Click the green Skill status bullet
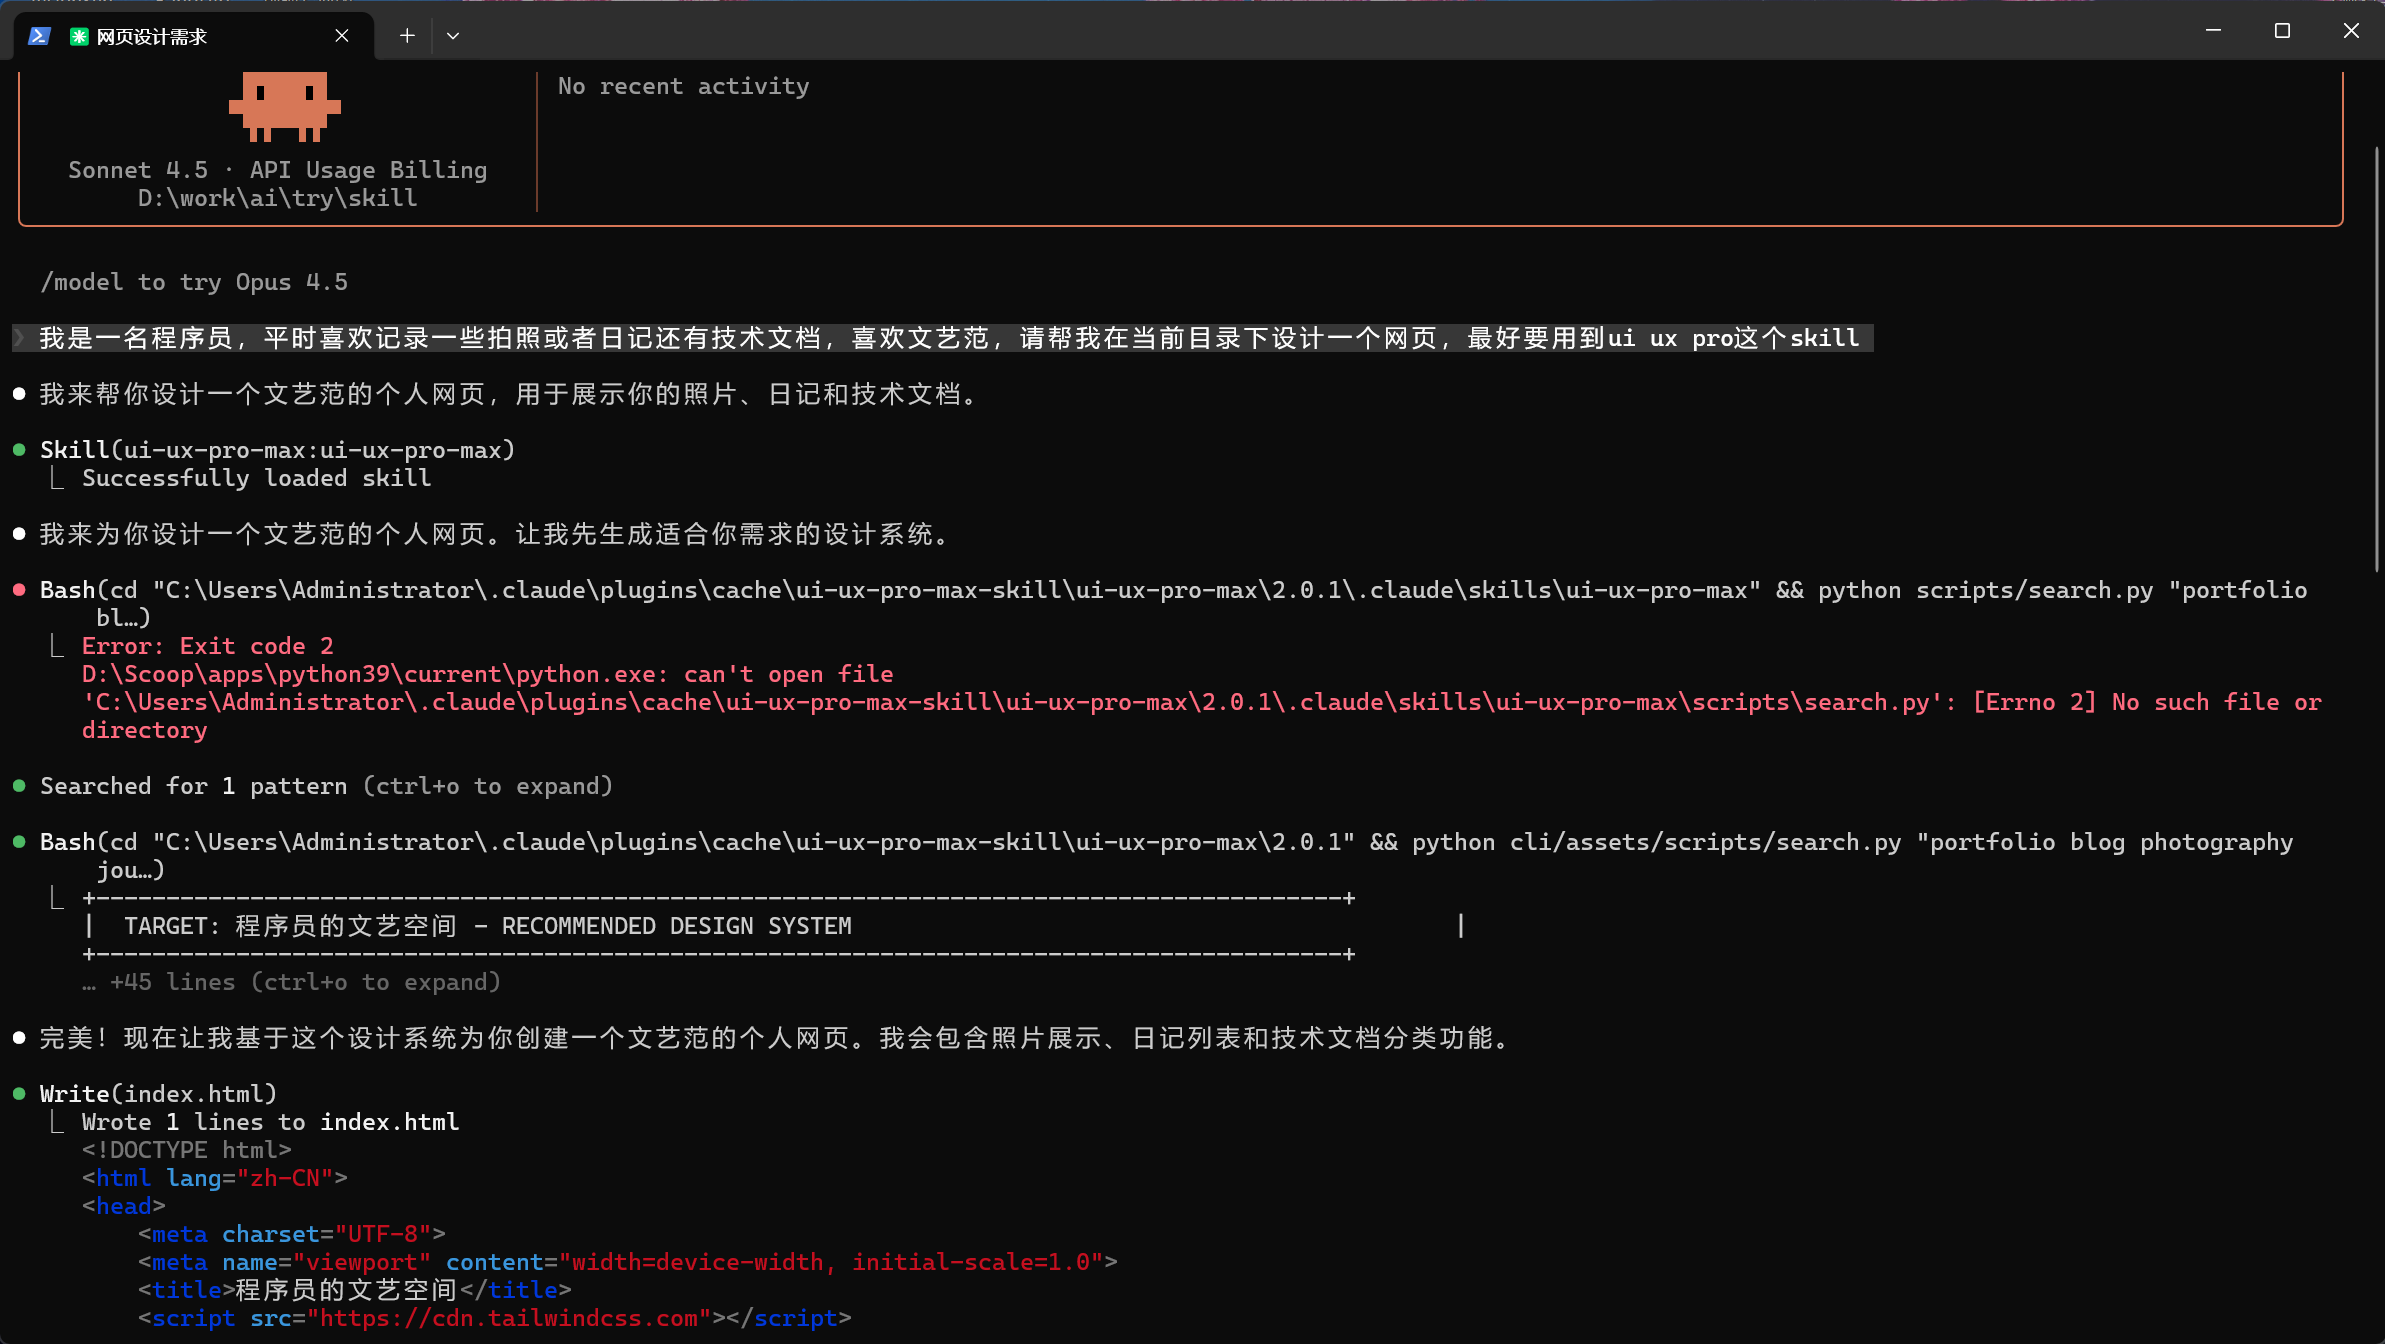This screenshot has width=2385, height=1344. (x=19, y=450)
